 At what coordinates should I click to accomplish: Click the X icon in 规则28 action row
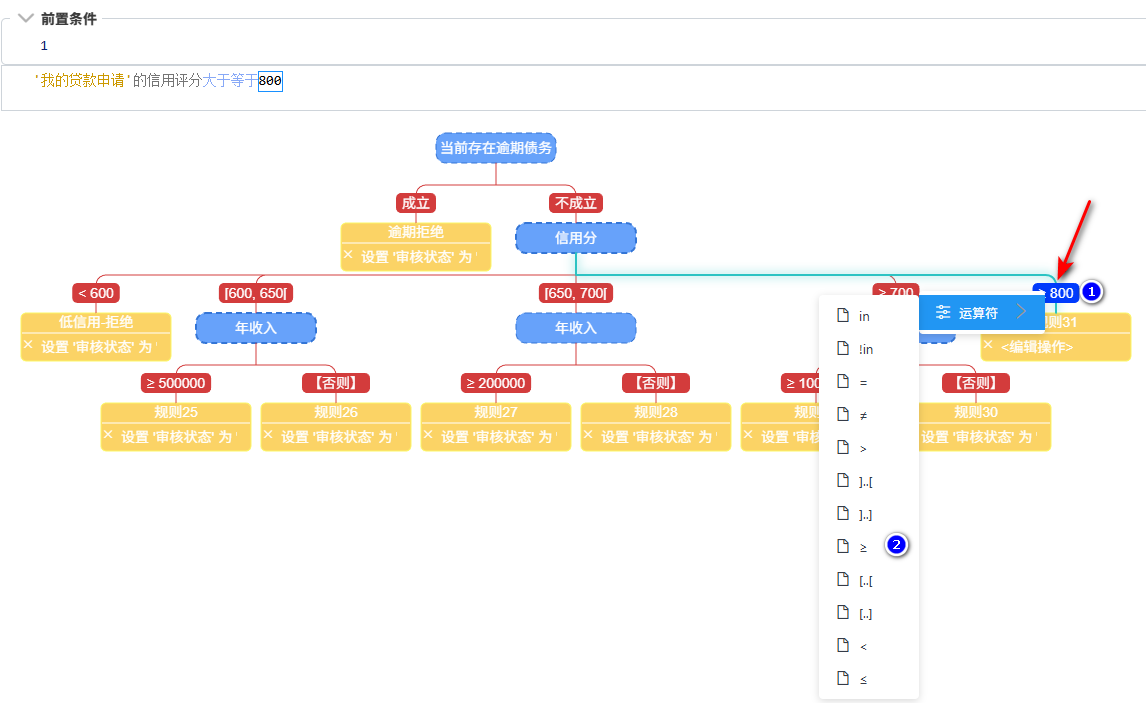[588, 436]
